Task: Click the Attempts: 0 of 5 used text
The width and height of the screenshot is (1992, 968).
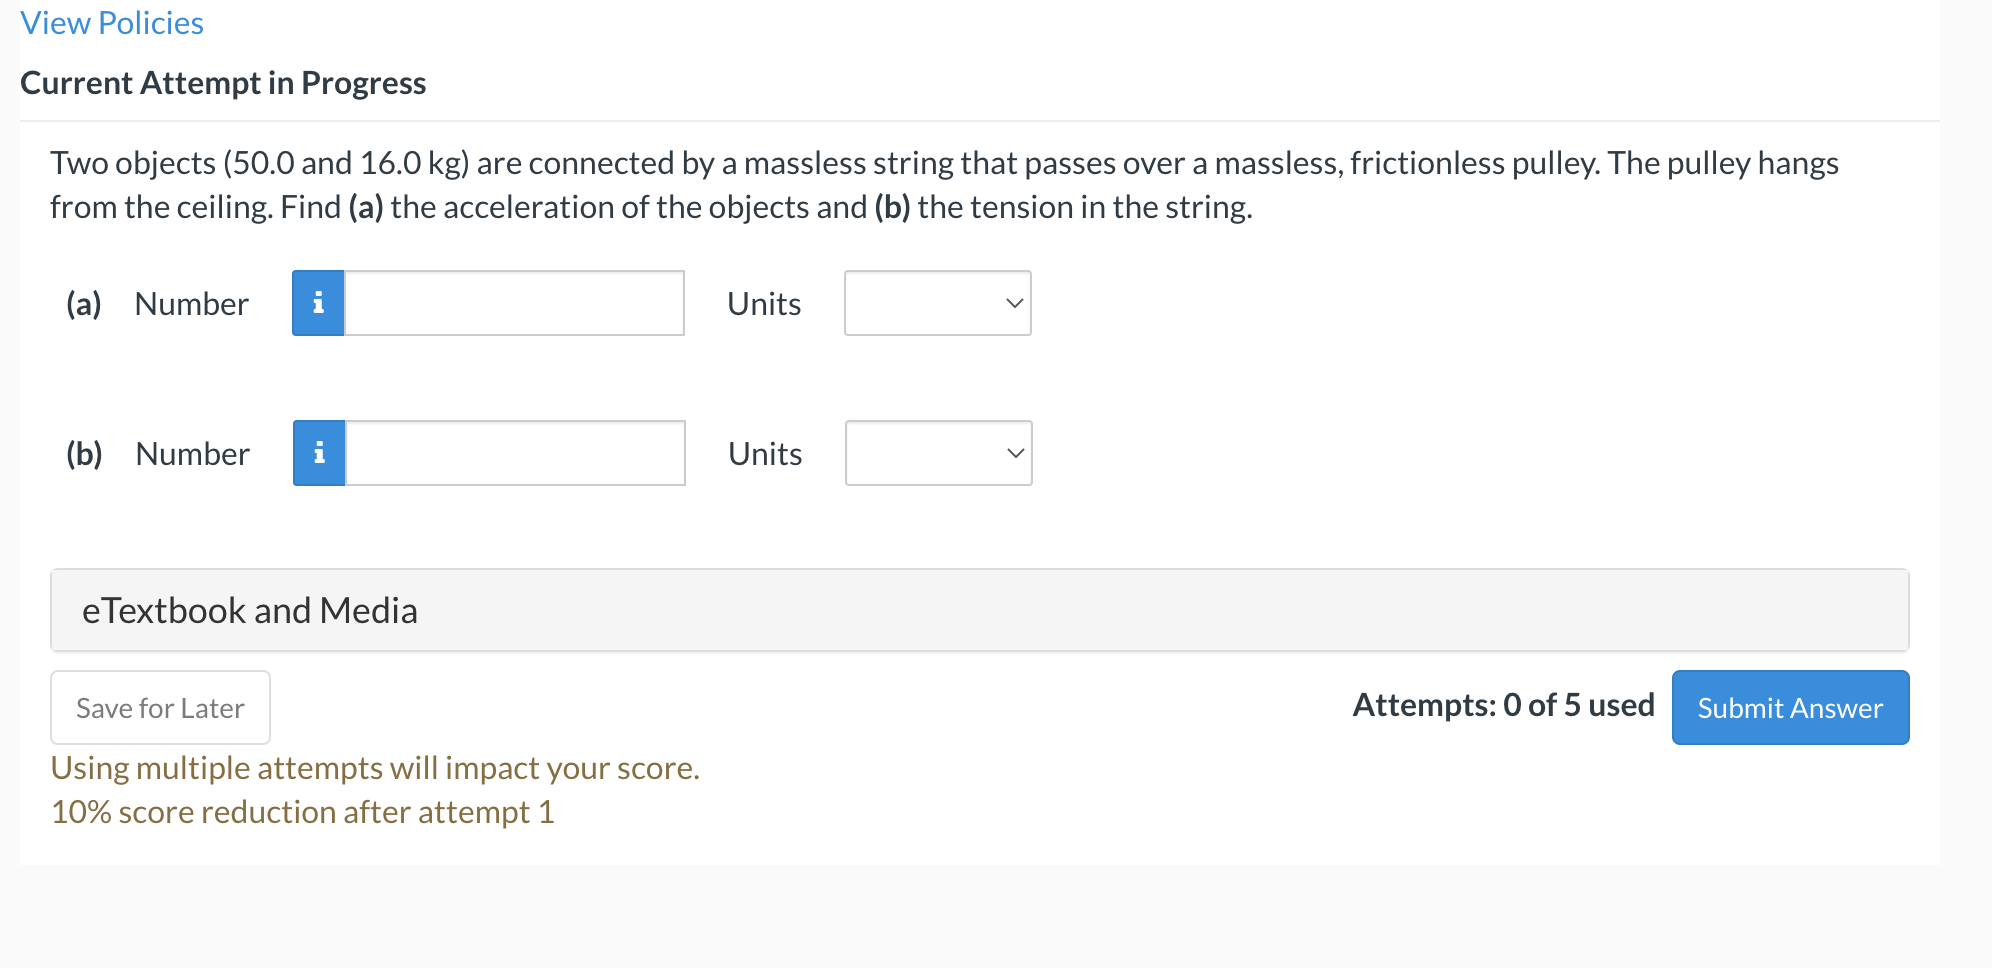Action: (x=1503, y=705)
